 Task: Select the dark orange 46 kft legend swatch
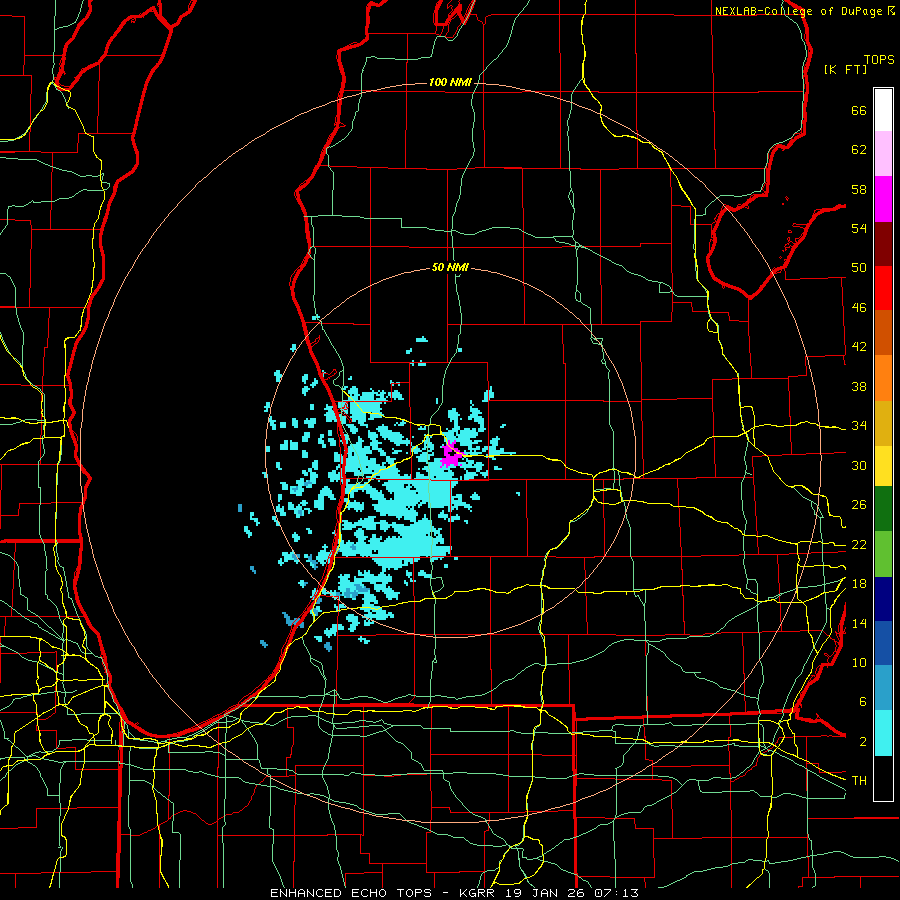click(883, 332)
